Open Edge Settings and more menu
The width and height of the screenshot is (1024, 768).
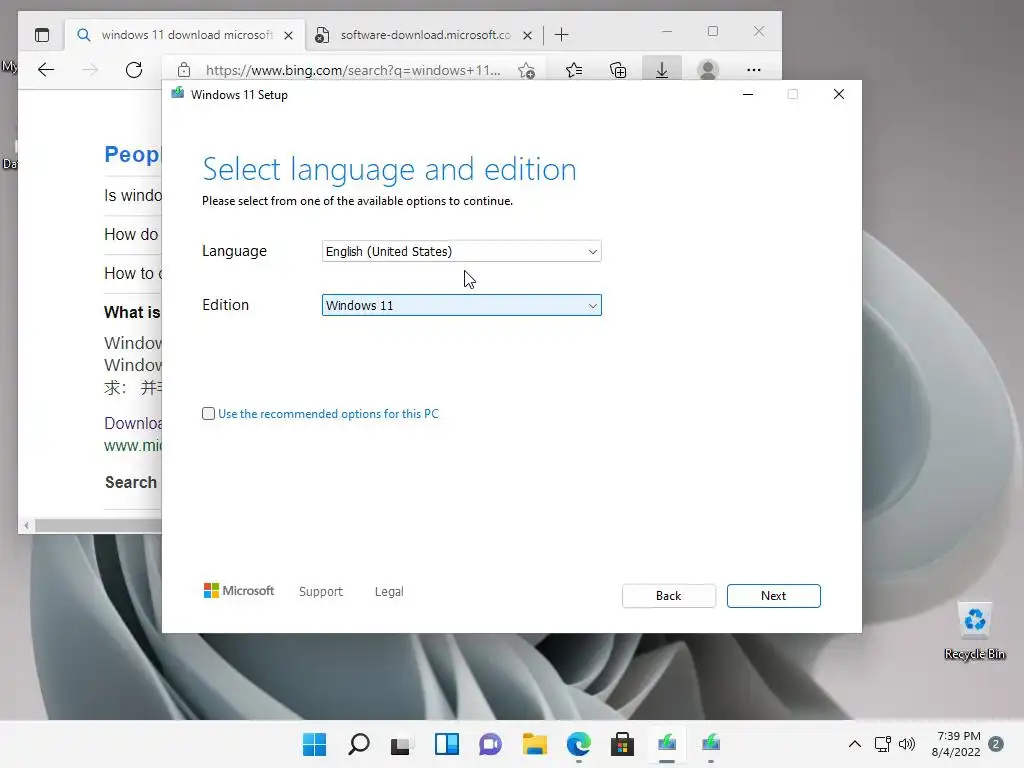(754, 70)
